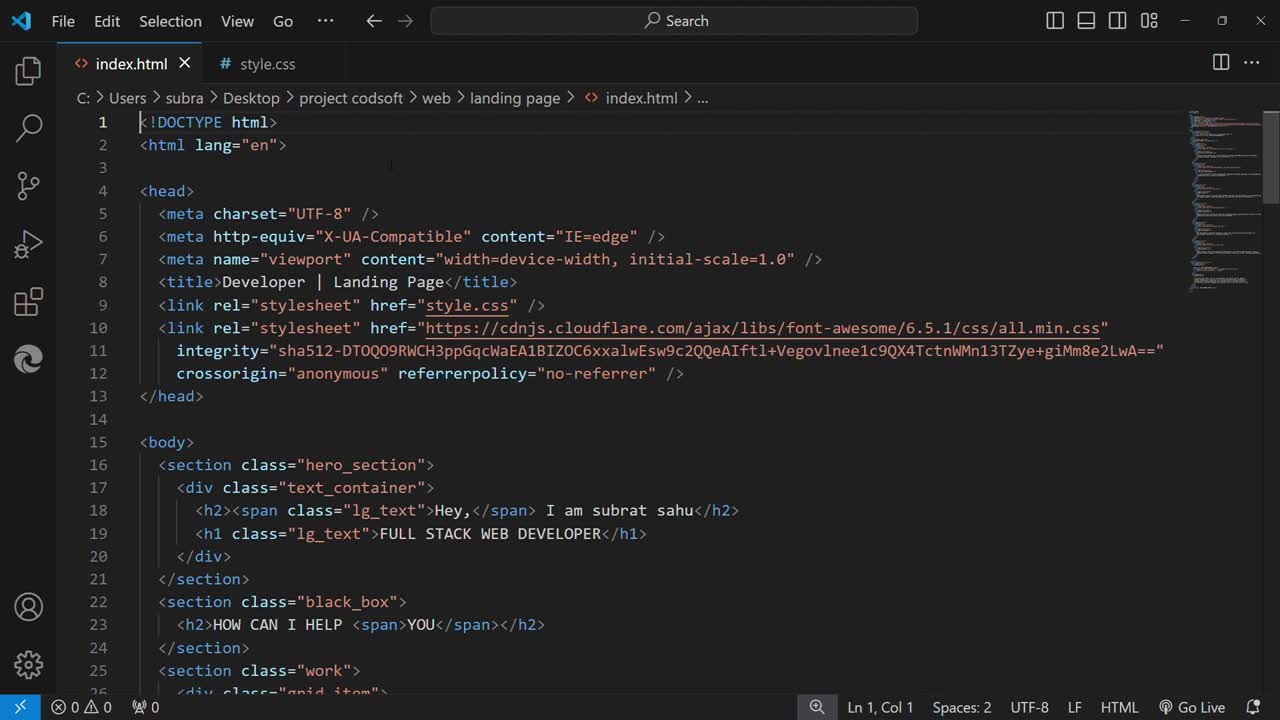This screenshot has width=1280, height=720.
Task: Open the Accounts menu icon
Action: coord(28,607)
